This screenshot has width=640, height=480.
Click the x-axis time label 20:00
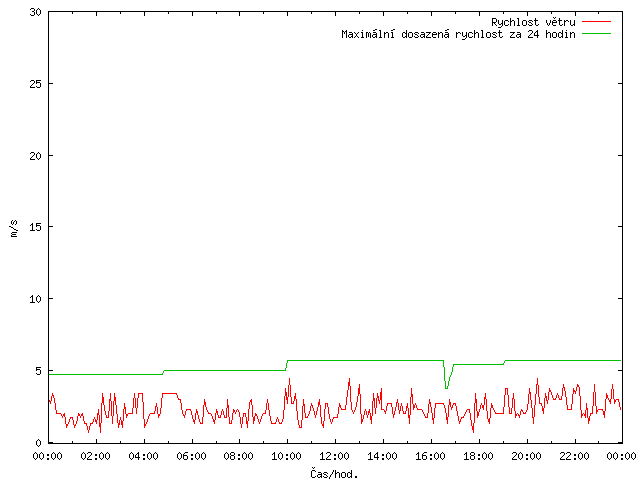point(526,456)
